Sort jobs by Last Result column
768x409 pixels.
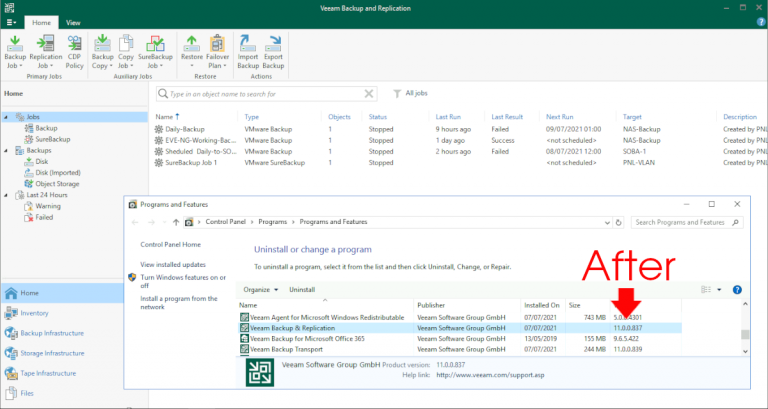507,117
